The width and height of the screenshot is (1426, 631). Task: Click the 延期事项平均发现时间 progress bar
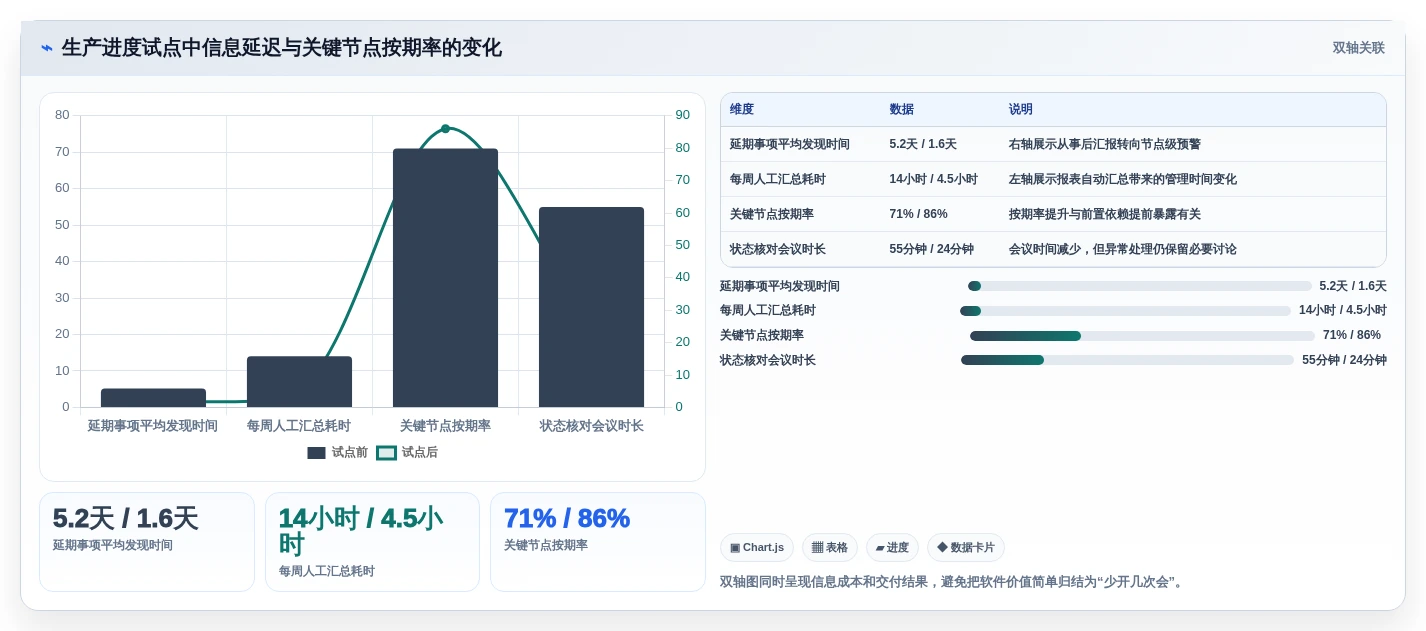click(1139, 286)
